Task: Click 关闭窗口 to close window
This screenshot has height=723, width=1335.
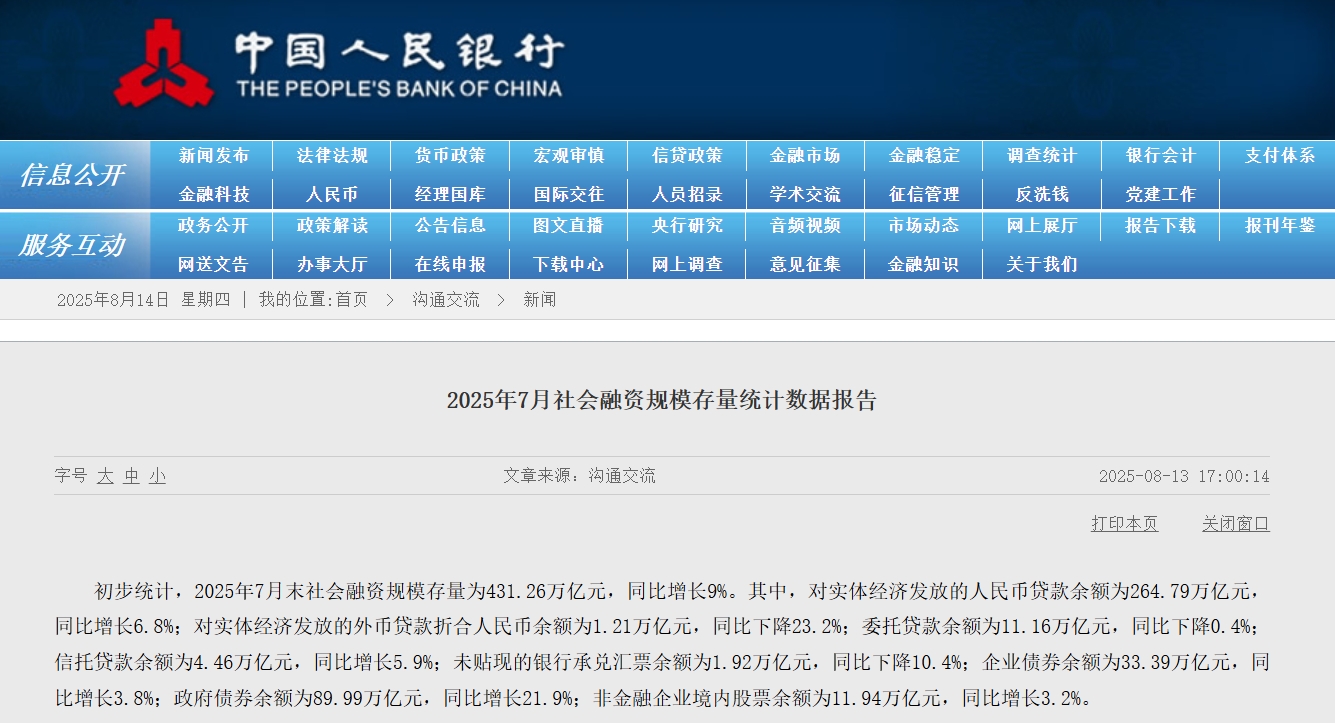Action: (x=1235, y=524)
